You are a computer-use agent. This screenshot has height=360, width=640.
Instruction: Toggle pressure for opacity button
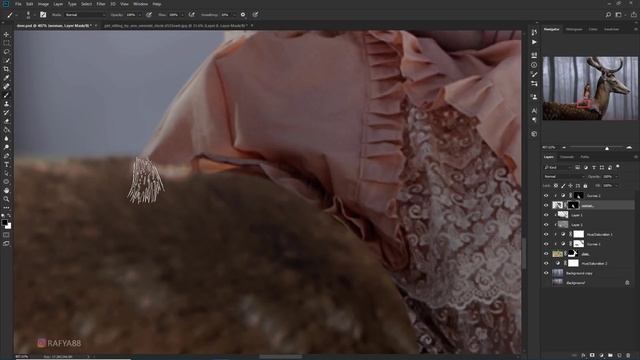click(149, 15)
